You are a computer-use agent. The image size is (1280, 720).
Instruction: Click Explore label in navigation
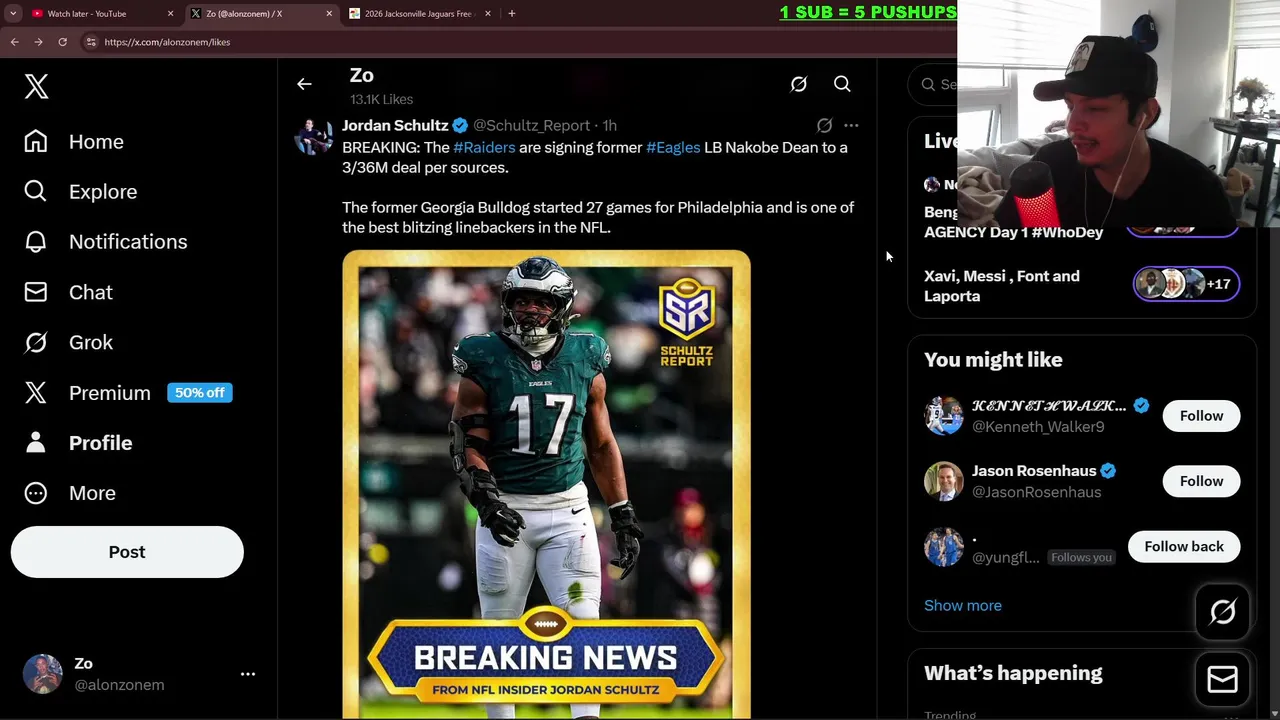tap(103, 192)
